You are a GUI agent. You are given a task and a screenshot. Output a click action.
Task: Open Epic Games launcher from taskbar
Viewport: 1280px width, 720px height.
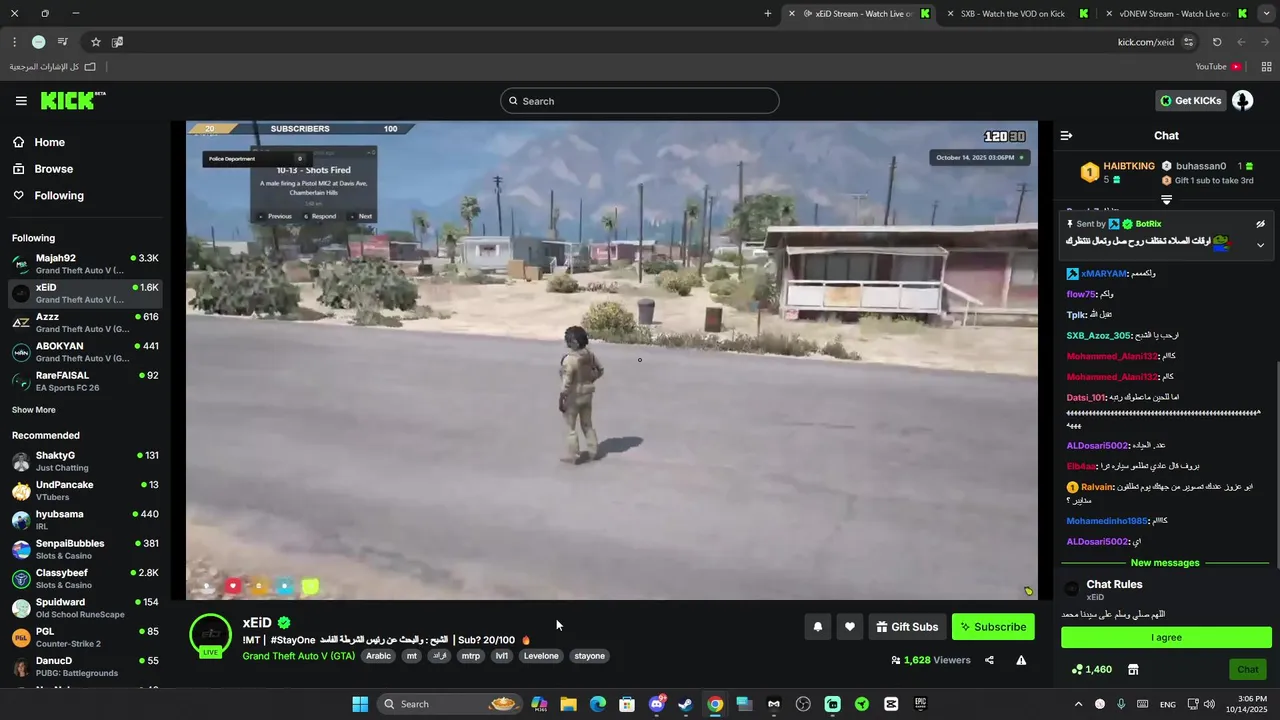pyautogui.click(x=920, y=704)
